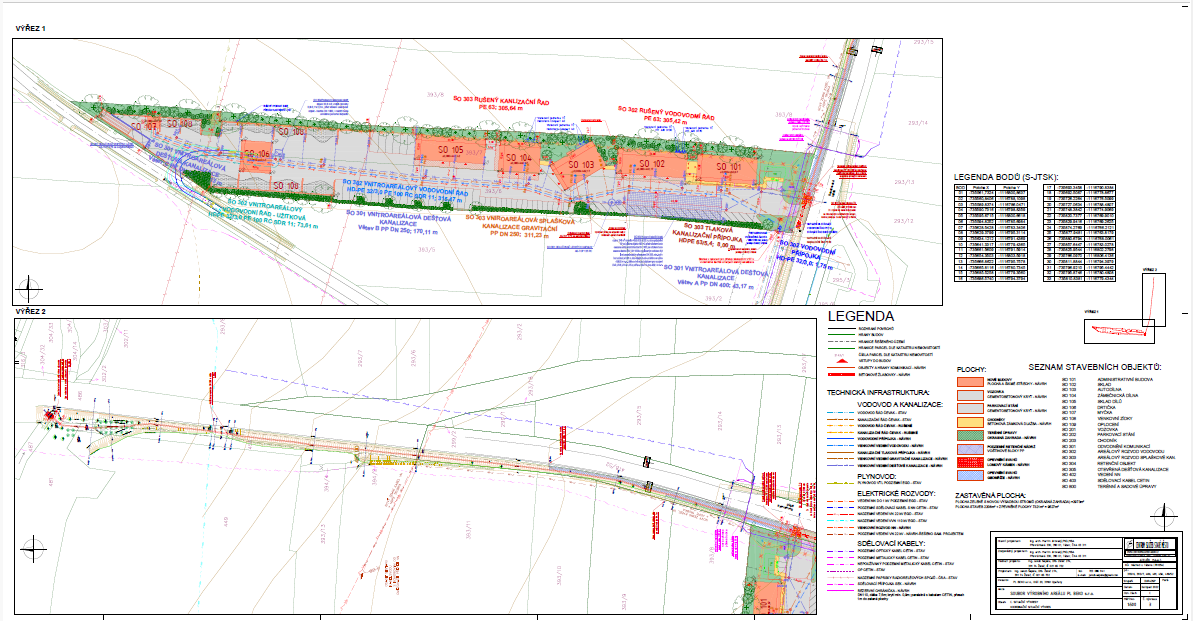The height and width of the screenshot is (621, 1193).
Task: Click the VÝŘEZ 2 outline in the key map
Action: [x=1153, y=300]
